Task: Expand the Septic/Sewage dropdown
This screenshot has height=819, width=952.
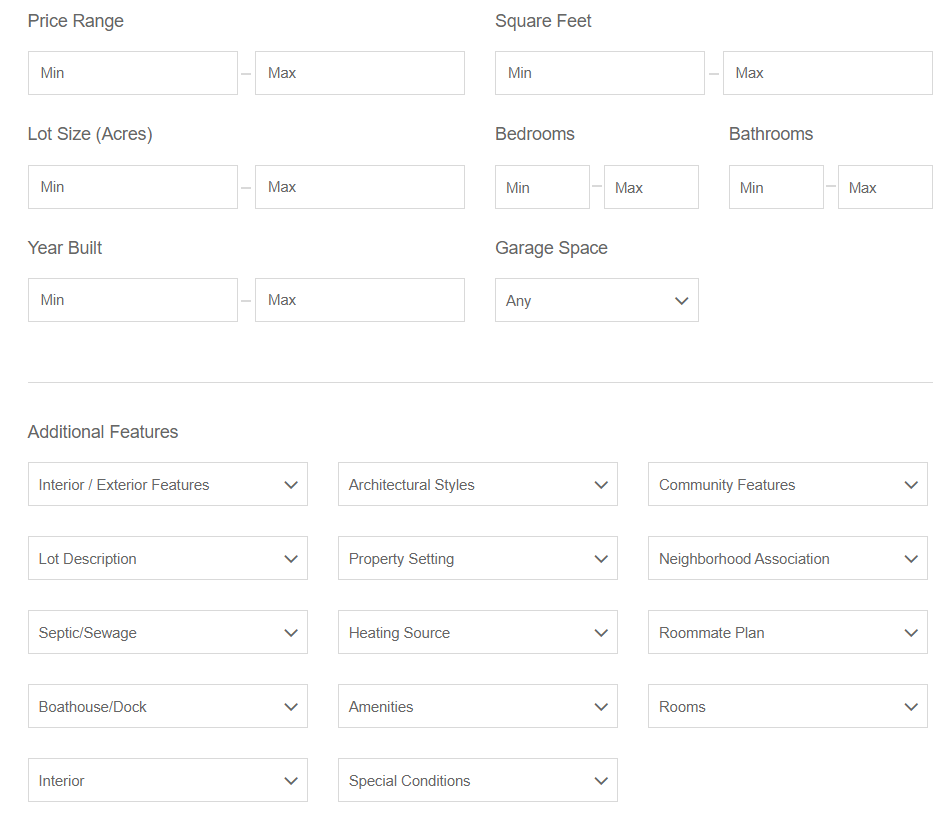Action: [168, 632]
